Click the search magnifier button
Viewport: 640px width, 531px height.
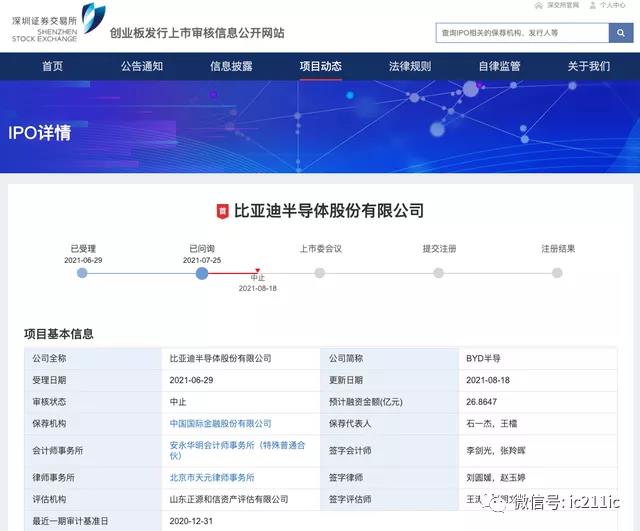click(x=622, y=33)
